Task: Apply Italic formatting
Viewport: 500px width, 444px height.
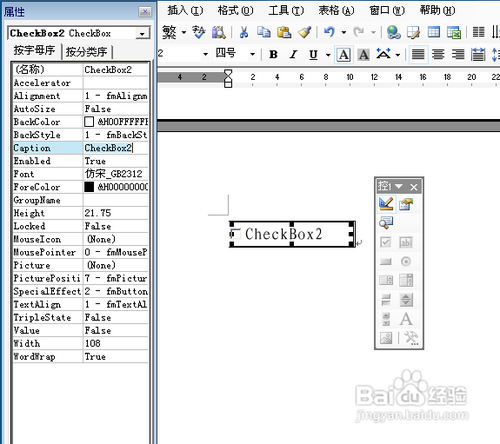Action: pyautogui.click(x=293, y=54)
